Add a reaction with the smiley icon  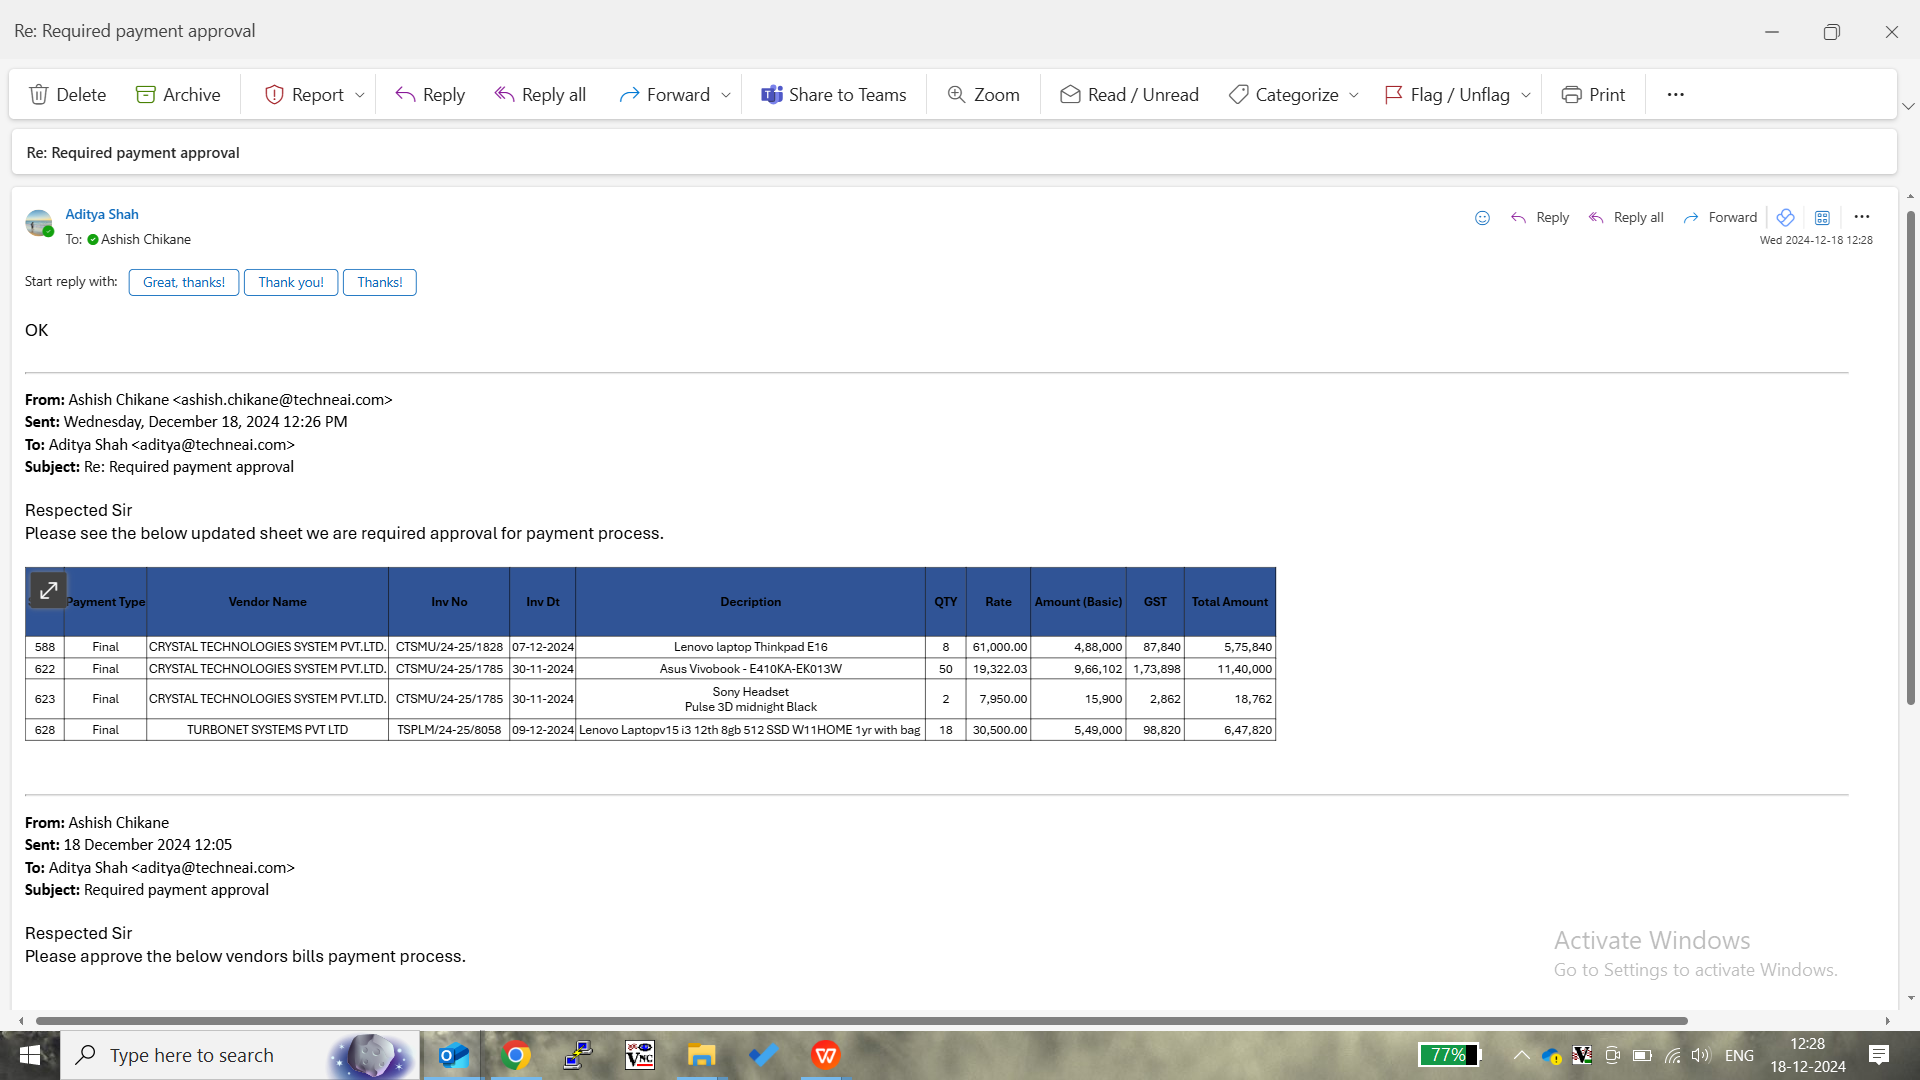tap(1482, 218)
